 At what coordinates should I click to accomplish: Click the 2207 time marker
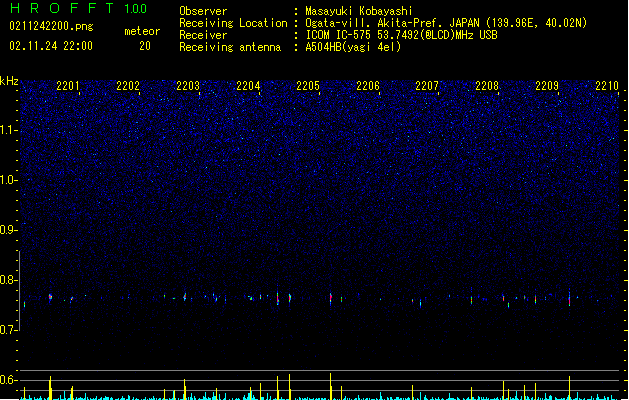coord(427,86)
